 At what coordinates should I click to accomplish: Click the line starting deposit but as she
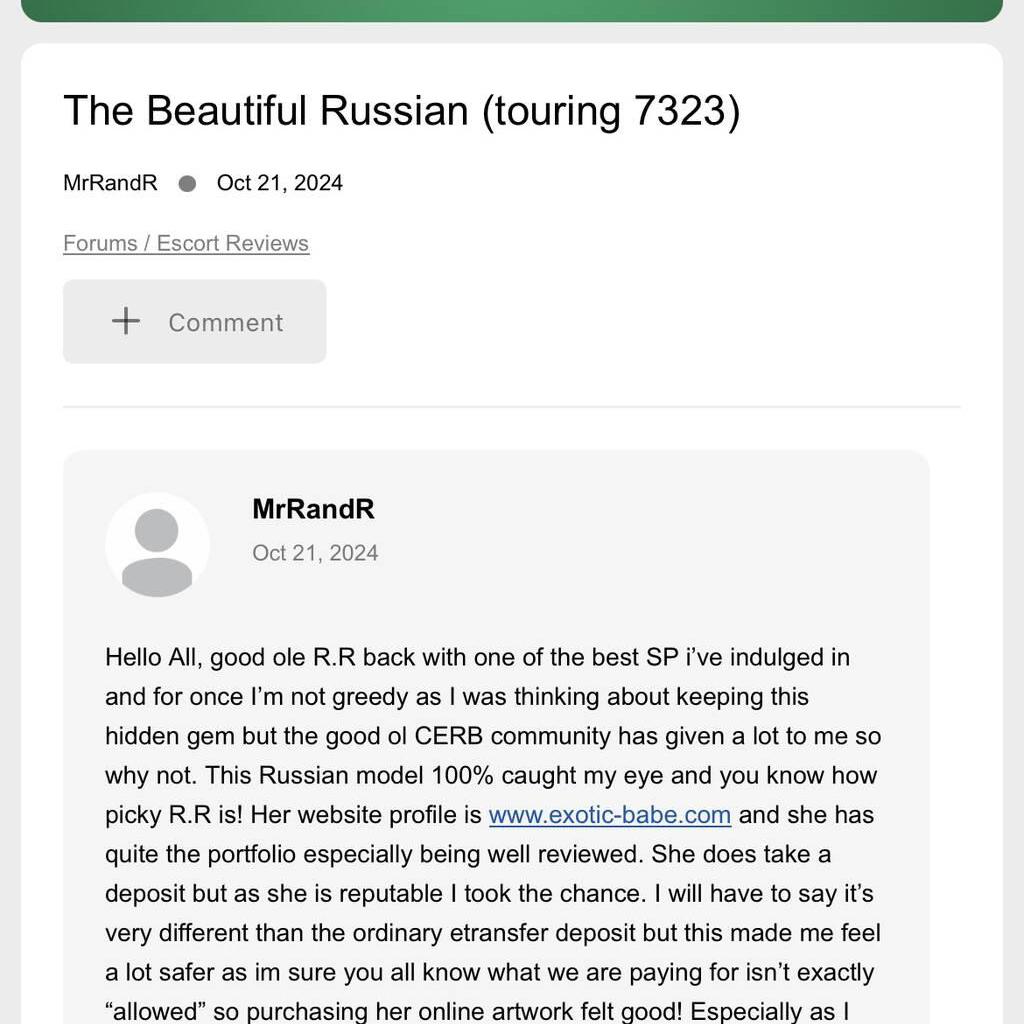click(489, 893)
